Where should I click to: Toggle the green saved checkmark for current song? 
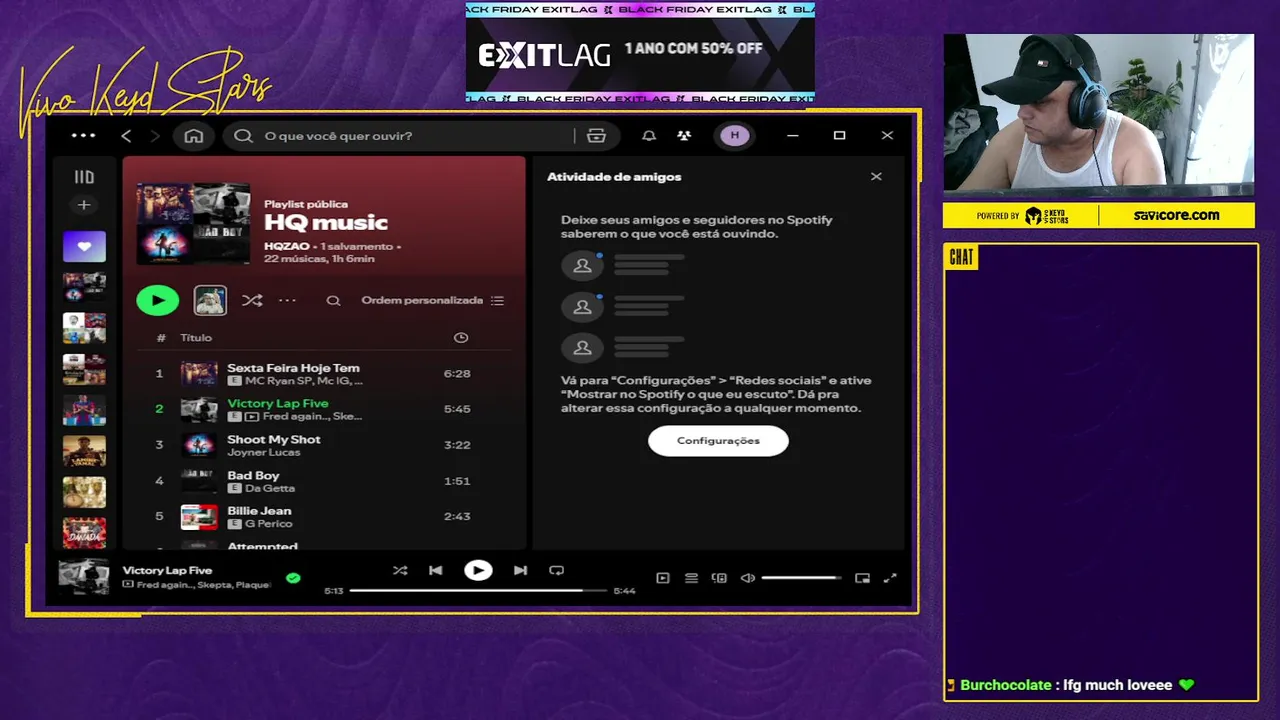(293, 578)
